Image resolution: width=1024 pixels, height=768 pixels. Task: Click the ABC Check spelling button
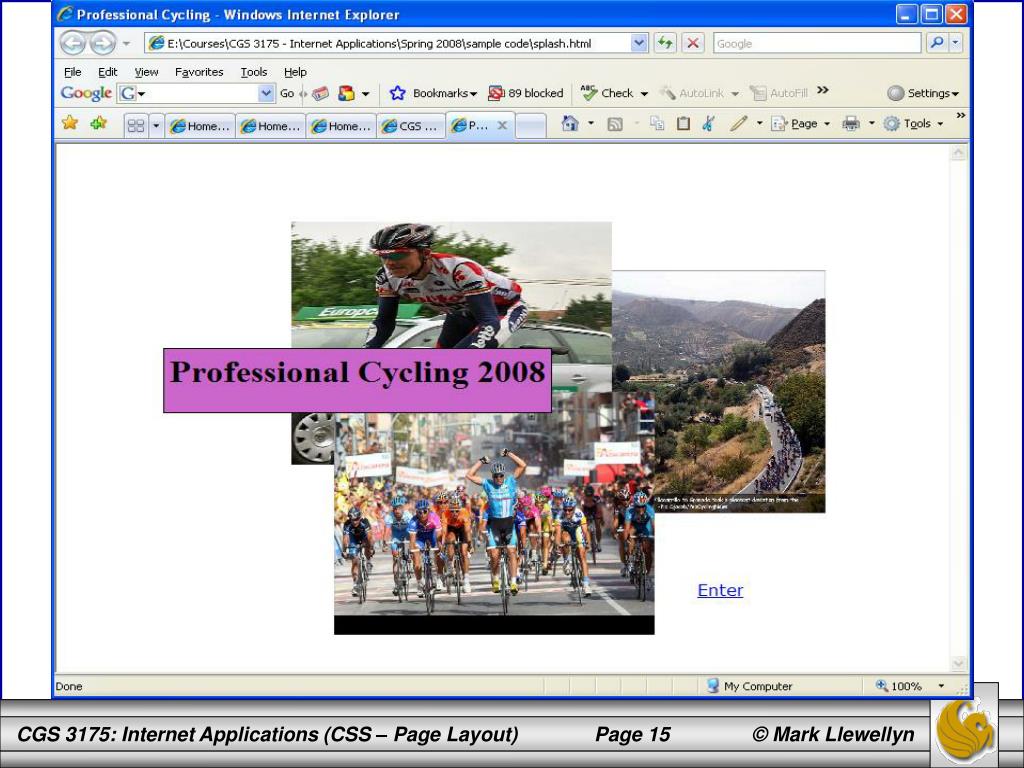607,93
